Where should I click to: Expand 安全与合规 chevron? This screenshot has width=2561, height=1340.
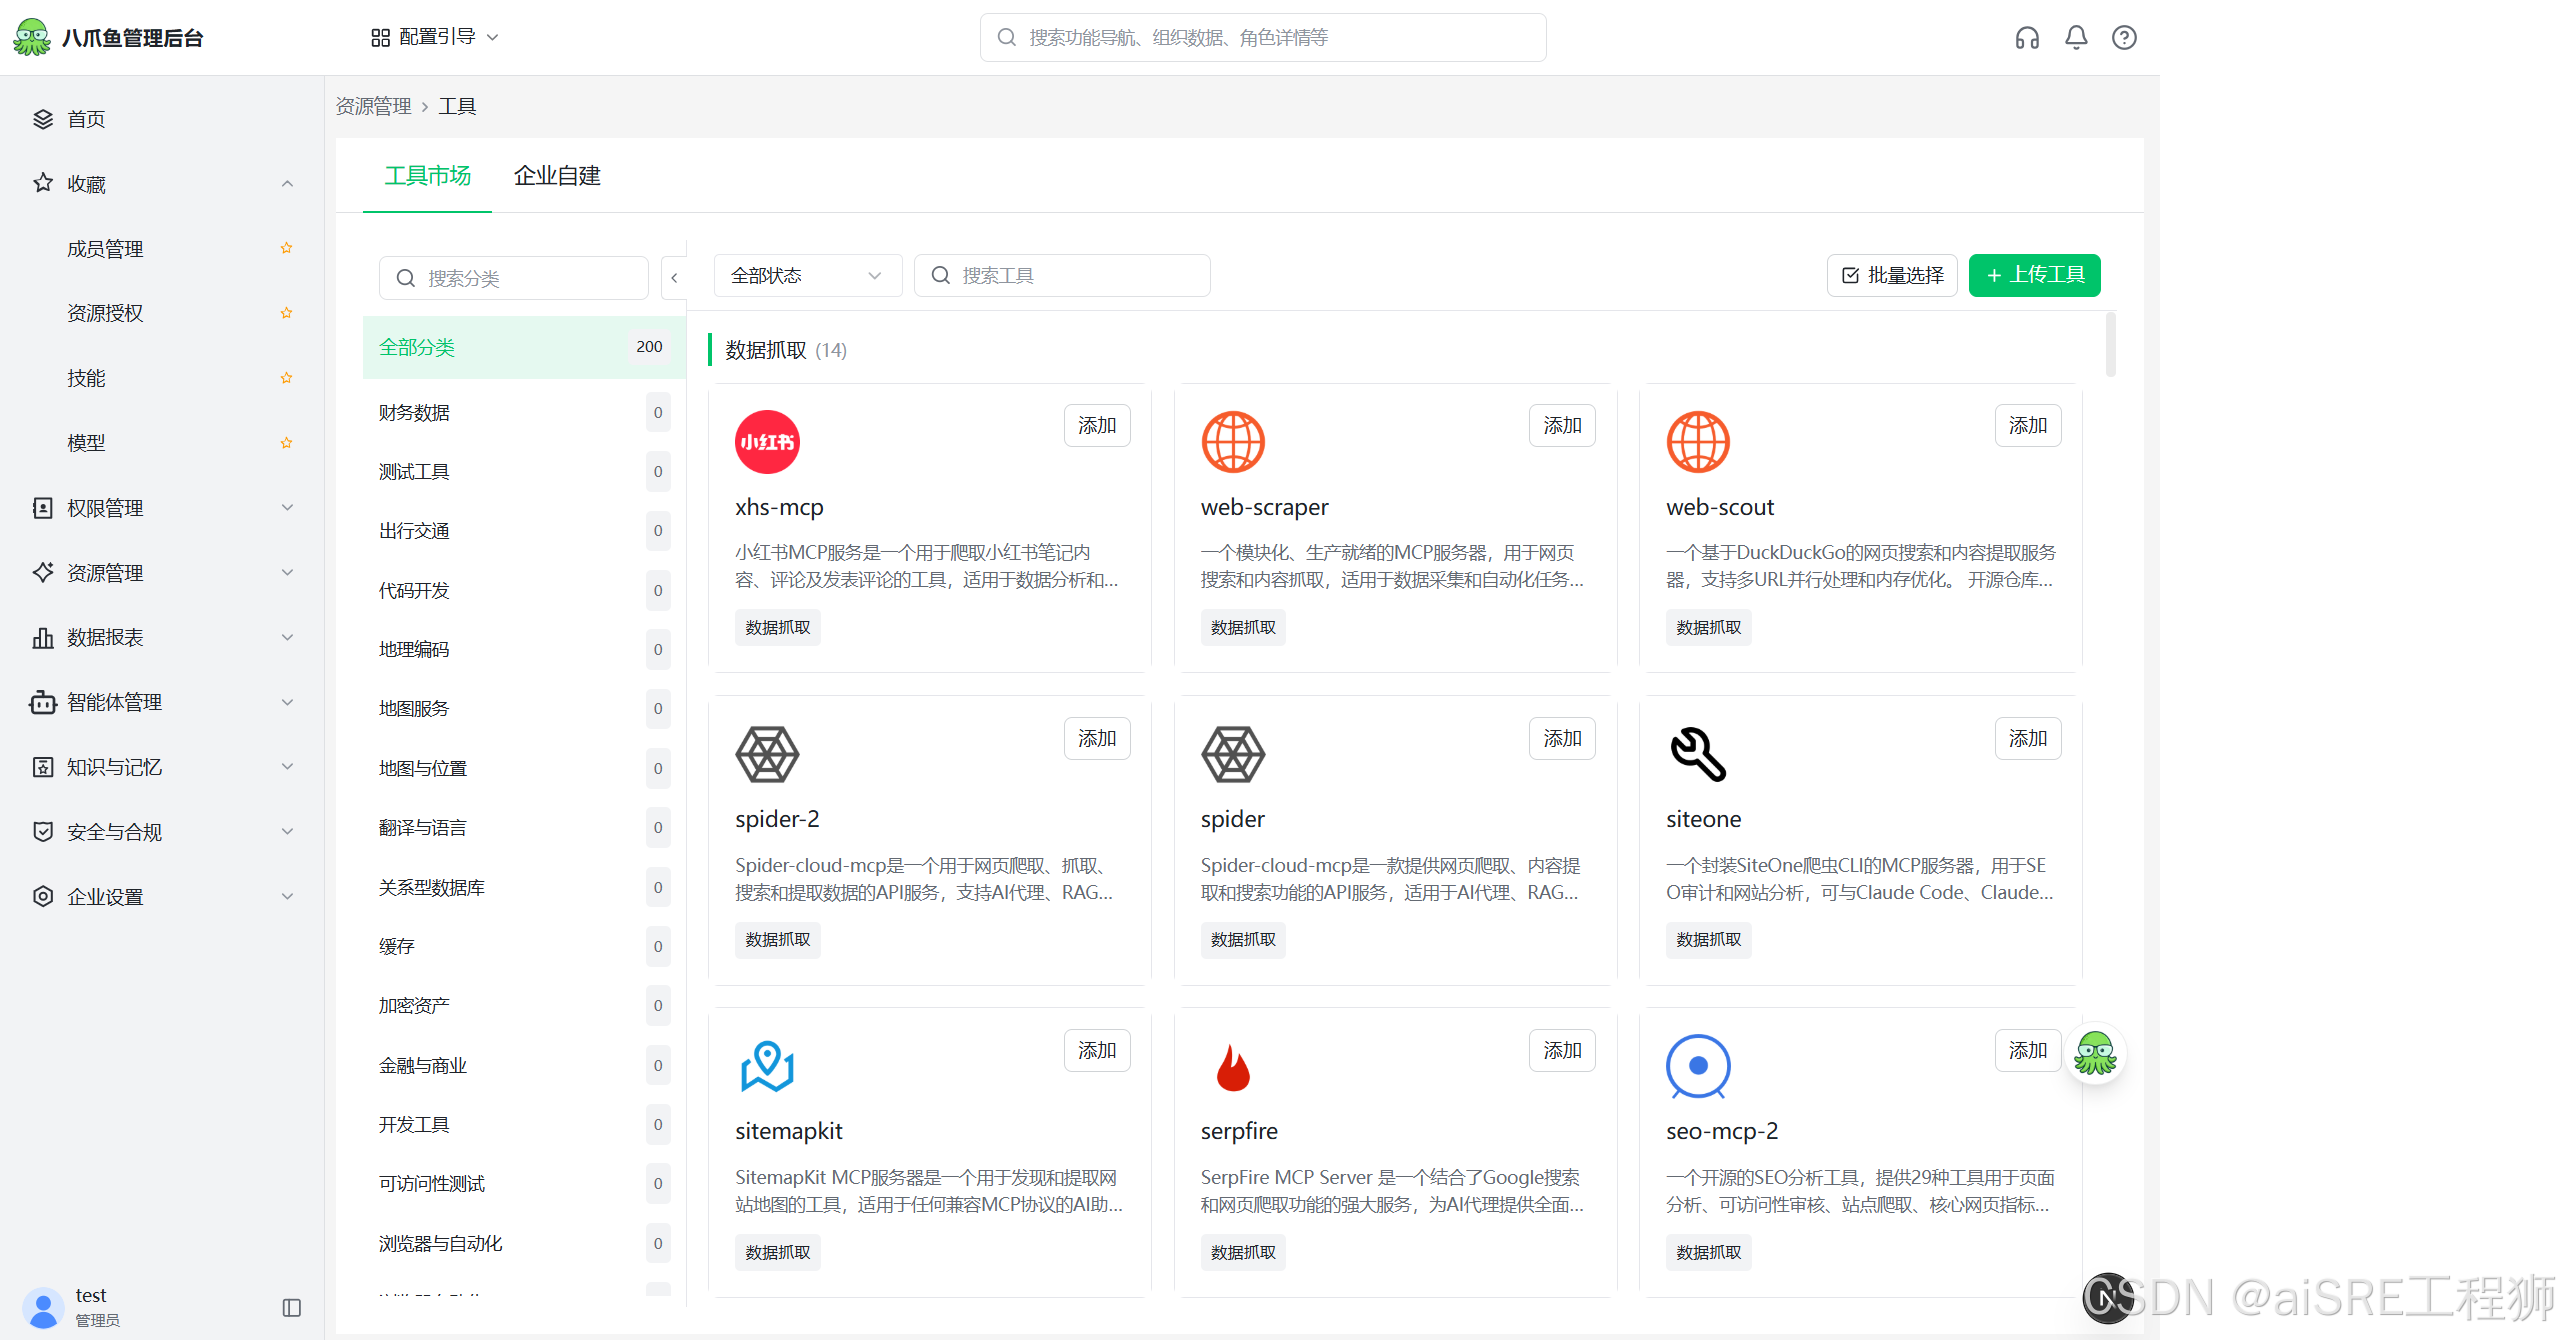(287, 832)
